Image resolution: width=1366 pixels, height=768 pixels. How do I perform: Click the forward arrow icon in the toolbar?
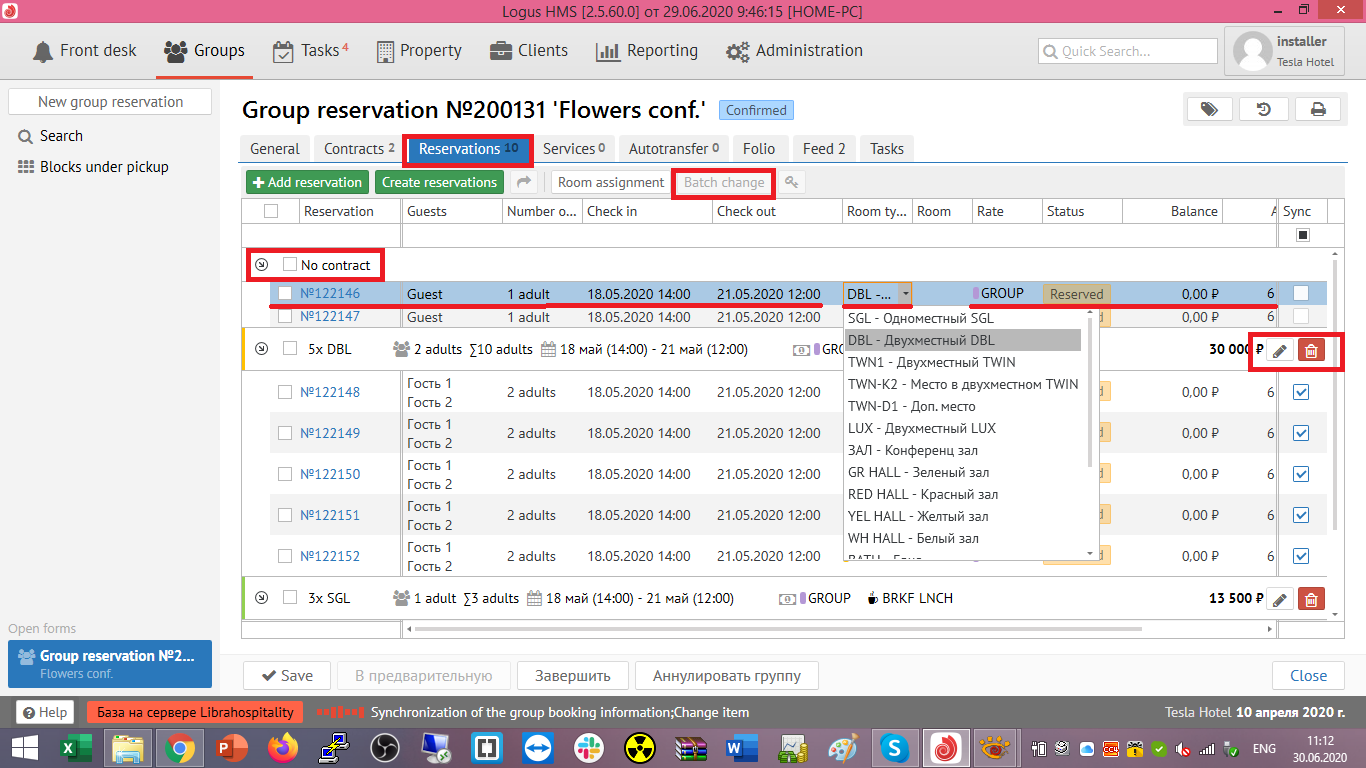(524, 182)
